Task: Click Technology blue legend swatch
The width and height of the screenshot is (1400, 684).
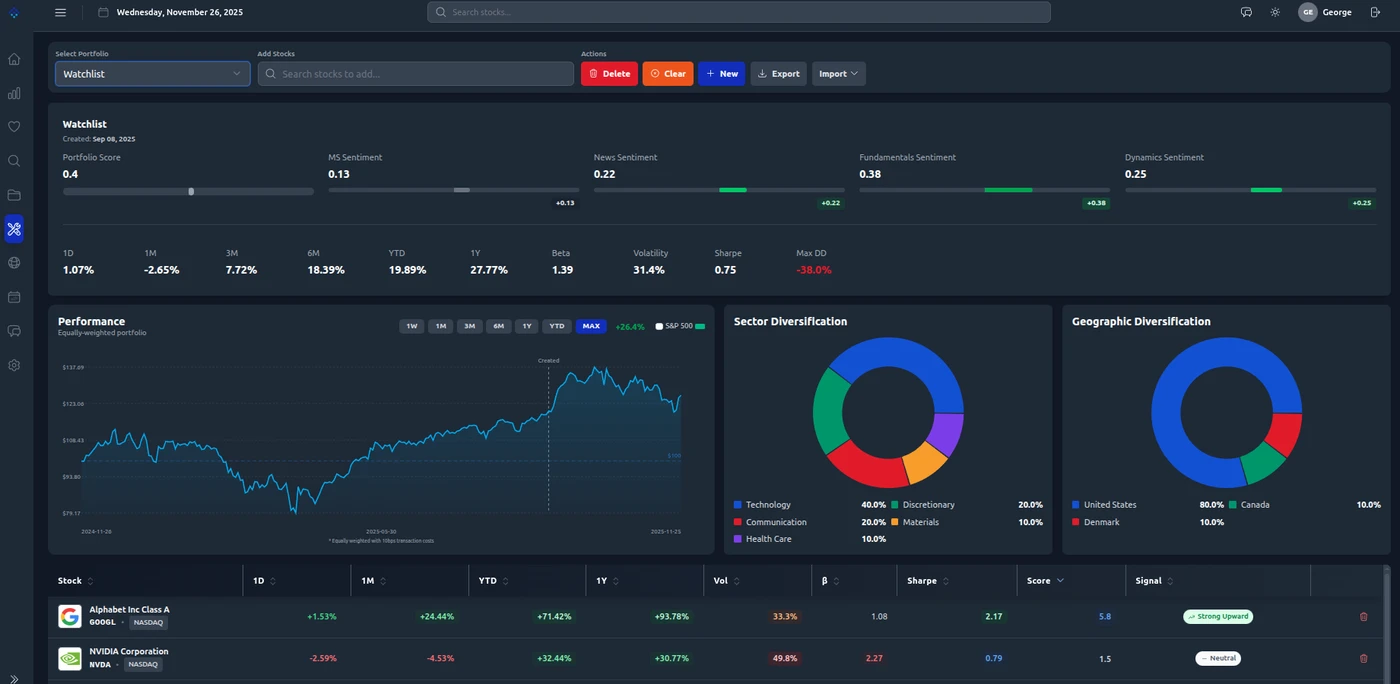Action: pyautogui.click(x=738, y=505)
